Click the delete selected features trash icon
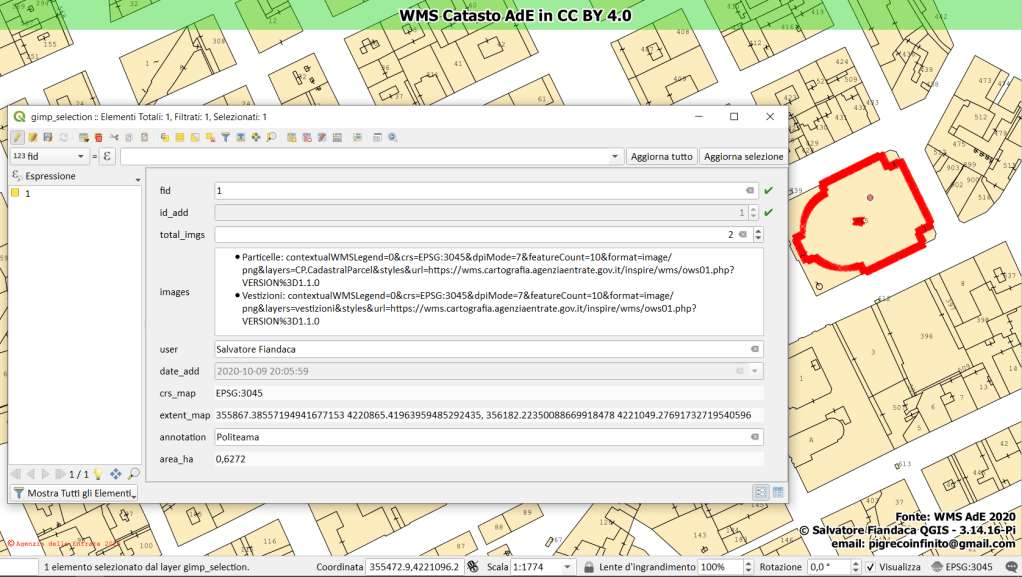The height and width of the screenshot is (577, 1022). [98, 137]
